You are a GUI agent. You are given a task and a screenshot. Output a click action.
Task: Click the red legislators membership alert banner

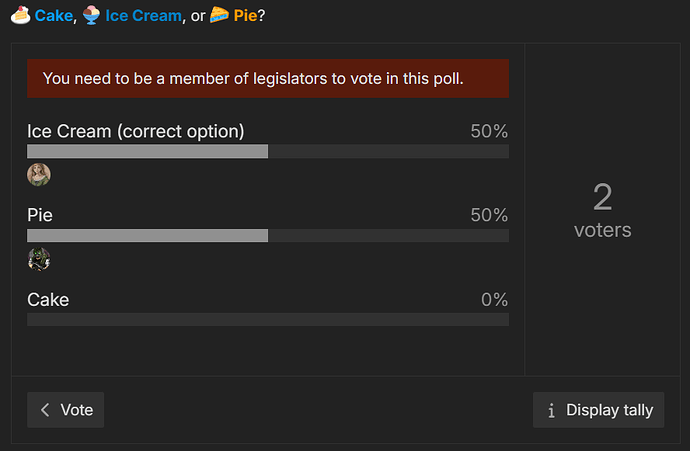coord(268,79)
